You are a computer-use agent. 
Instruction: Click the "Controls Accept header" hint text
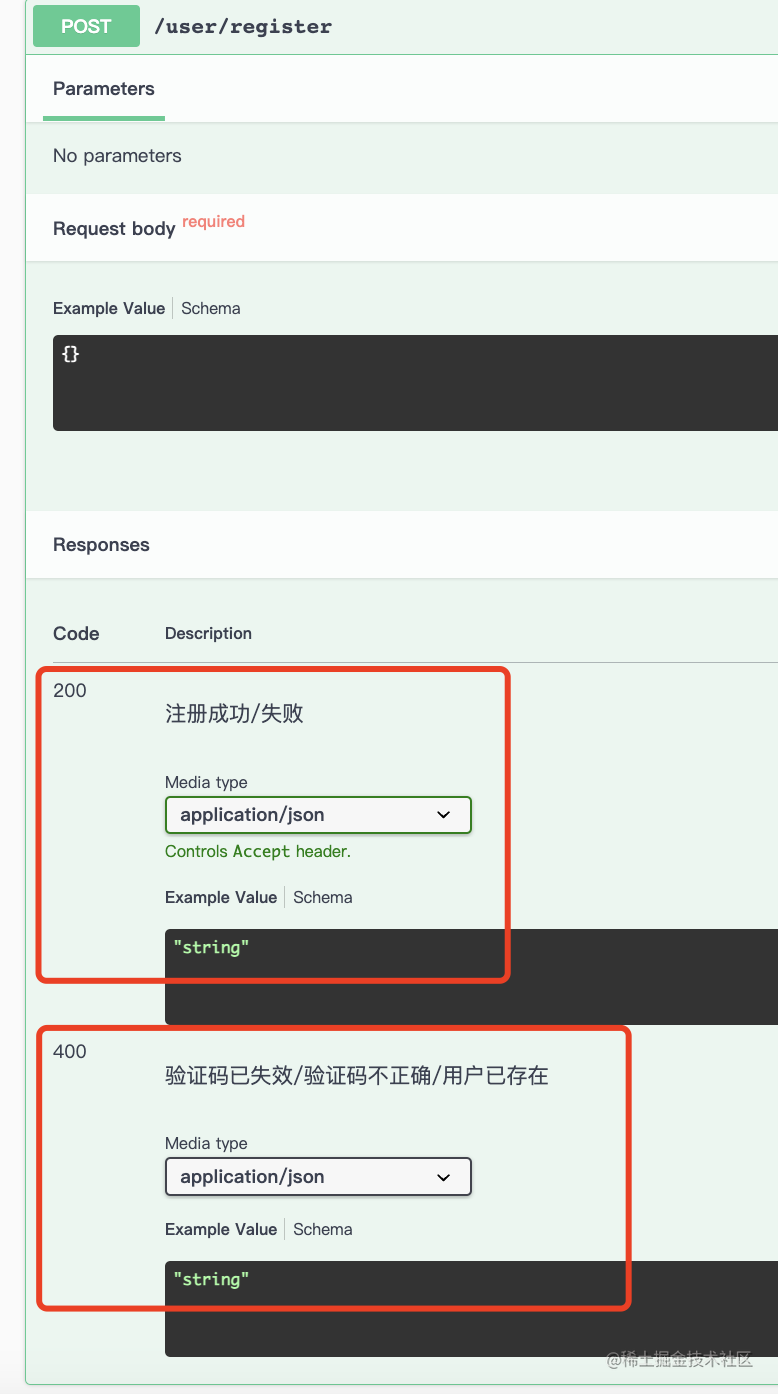[258, 852]
